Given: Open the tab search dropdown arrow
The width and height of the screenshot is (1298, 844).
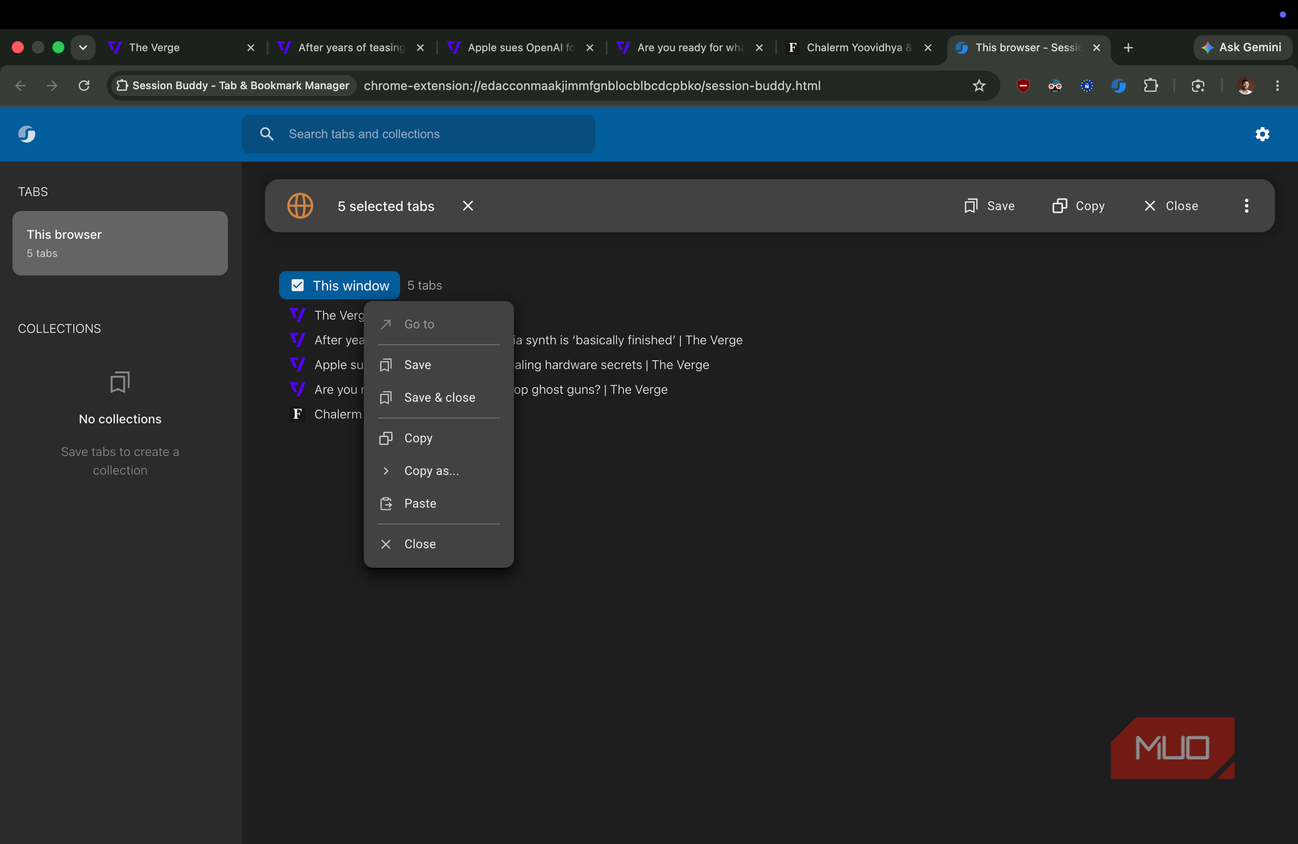Looking at the screenshot, I should (x=83, y=47).
